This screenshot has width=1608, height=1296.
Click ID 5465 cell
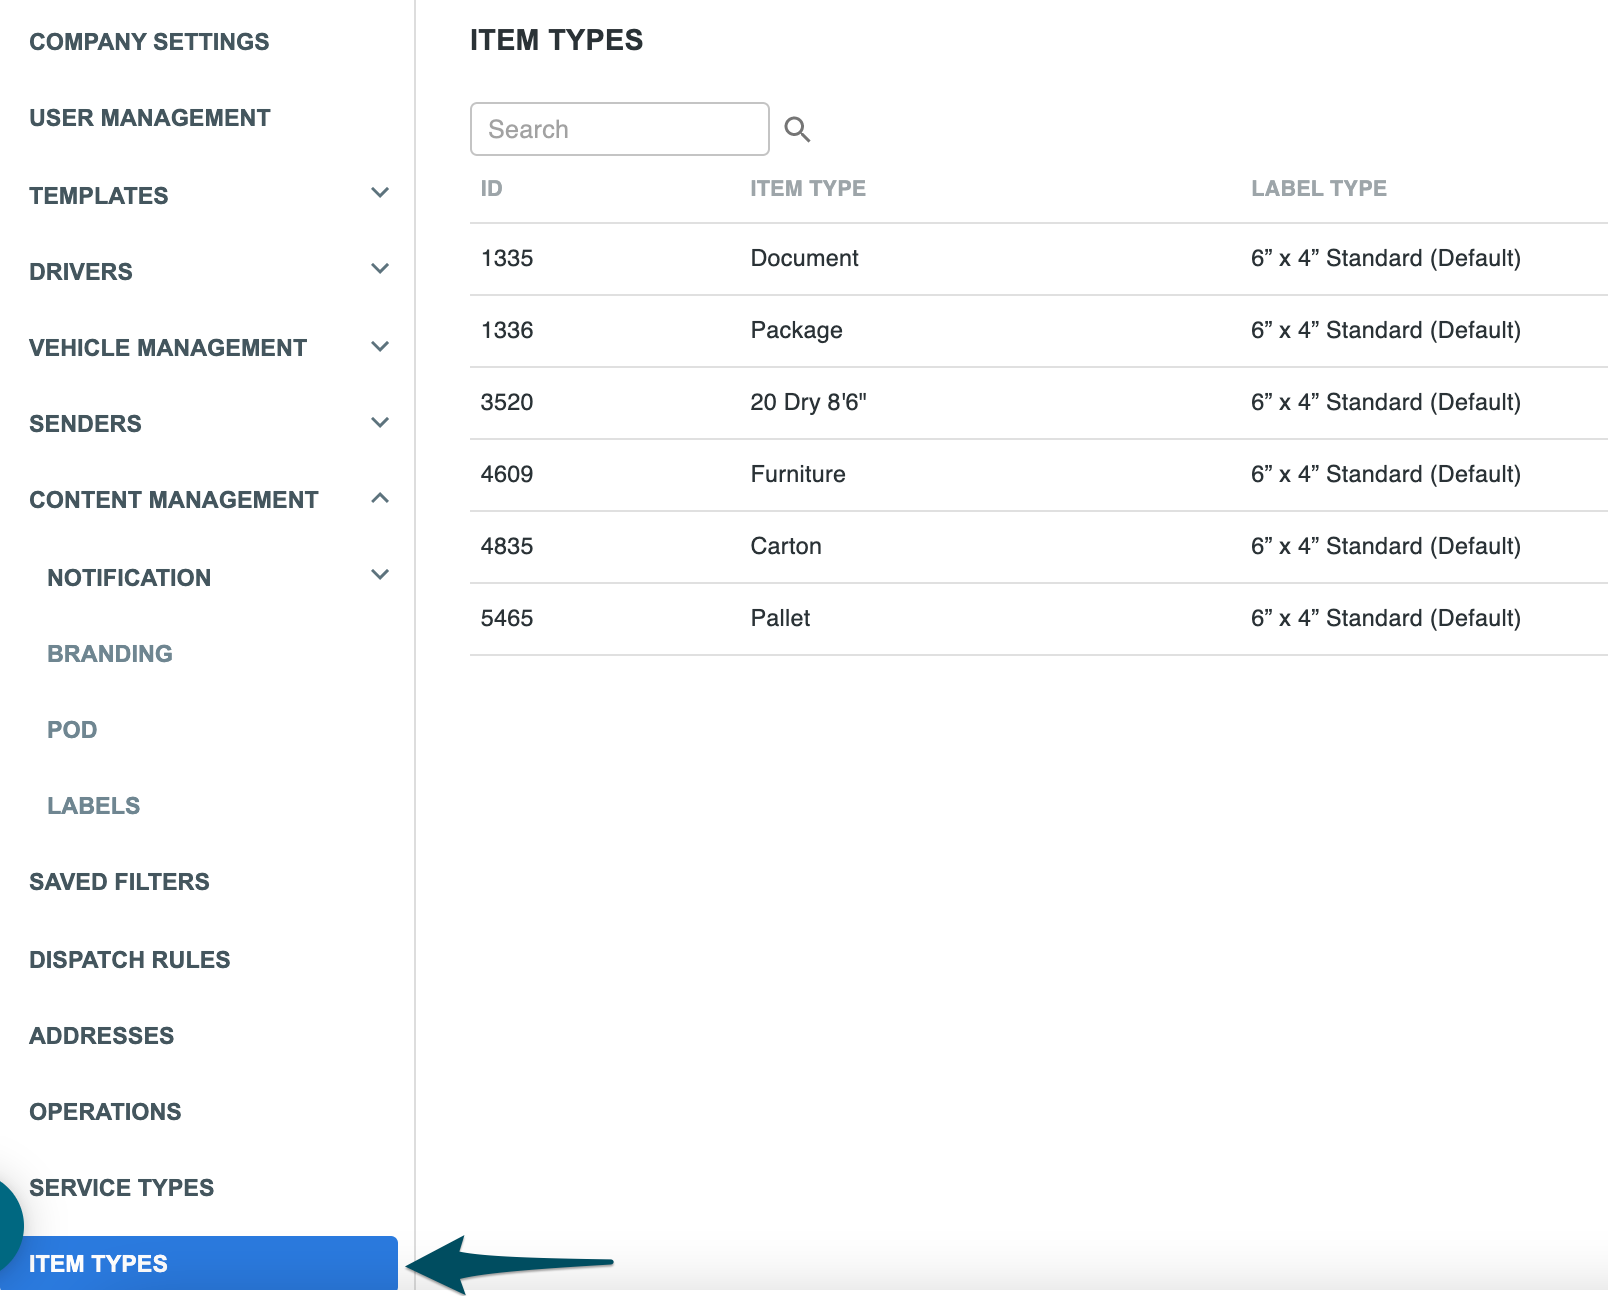coord(507,619)
